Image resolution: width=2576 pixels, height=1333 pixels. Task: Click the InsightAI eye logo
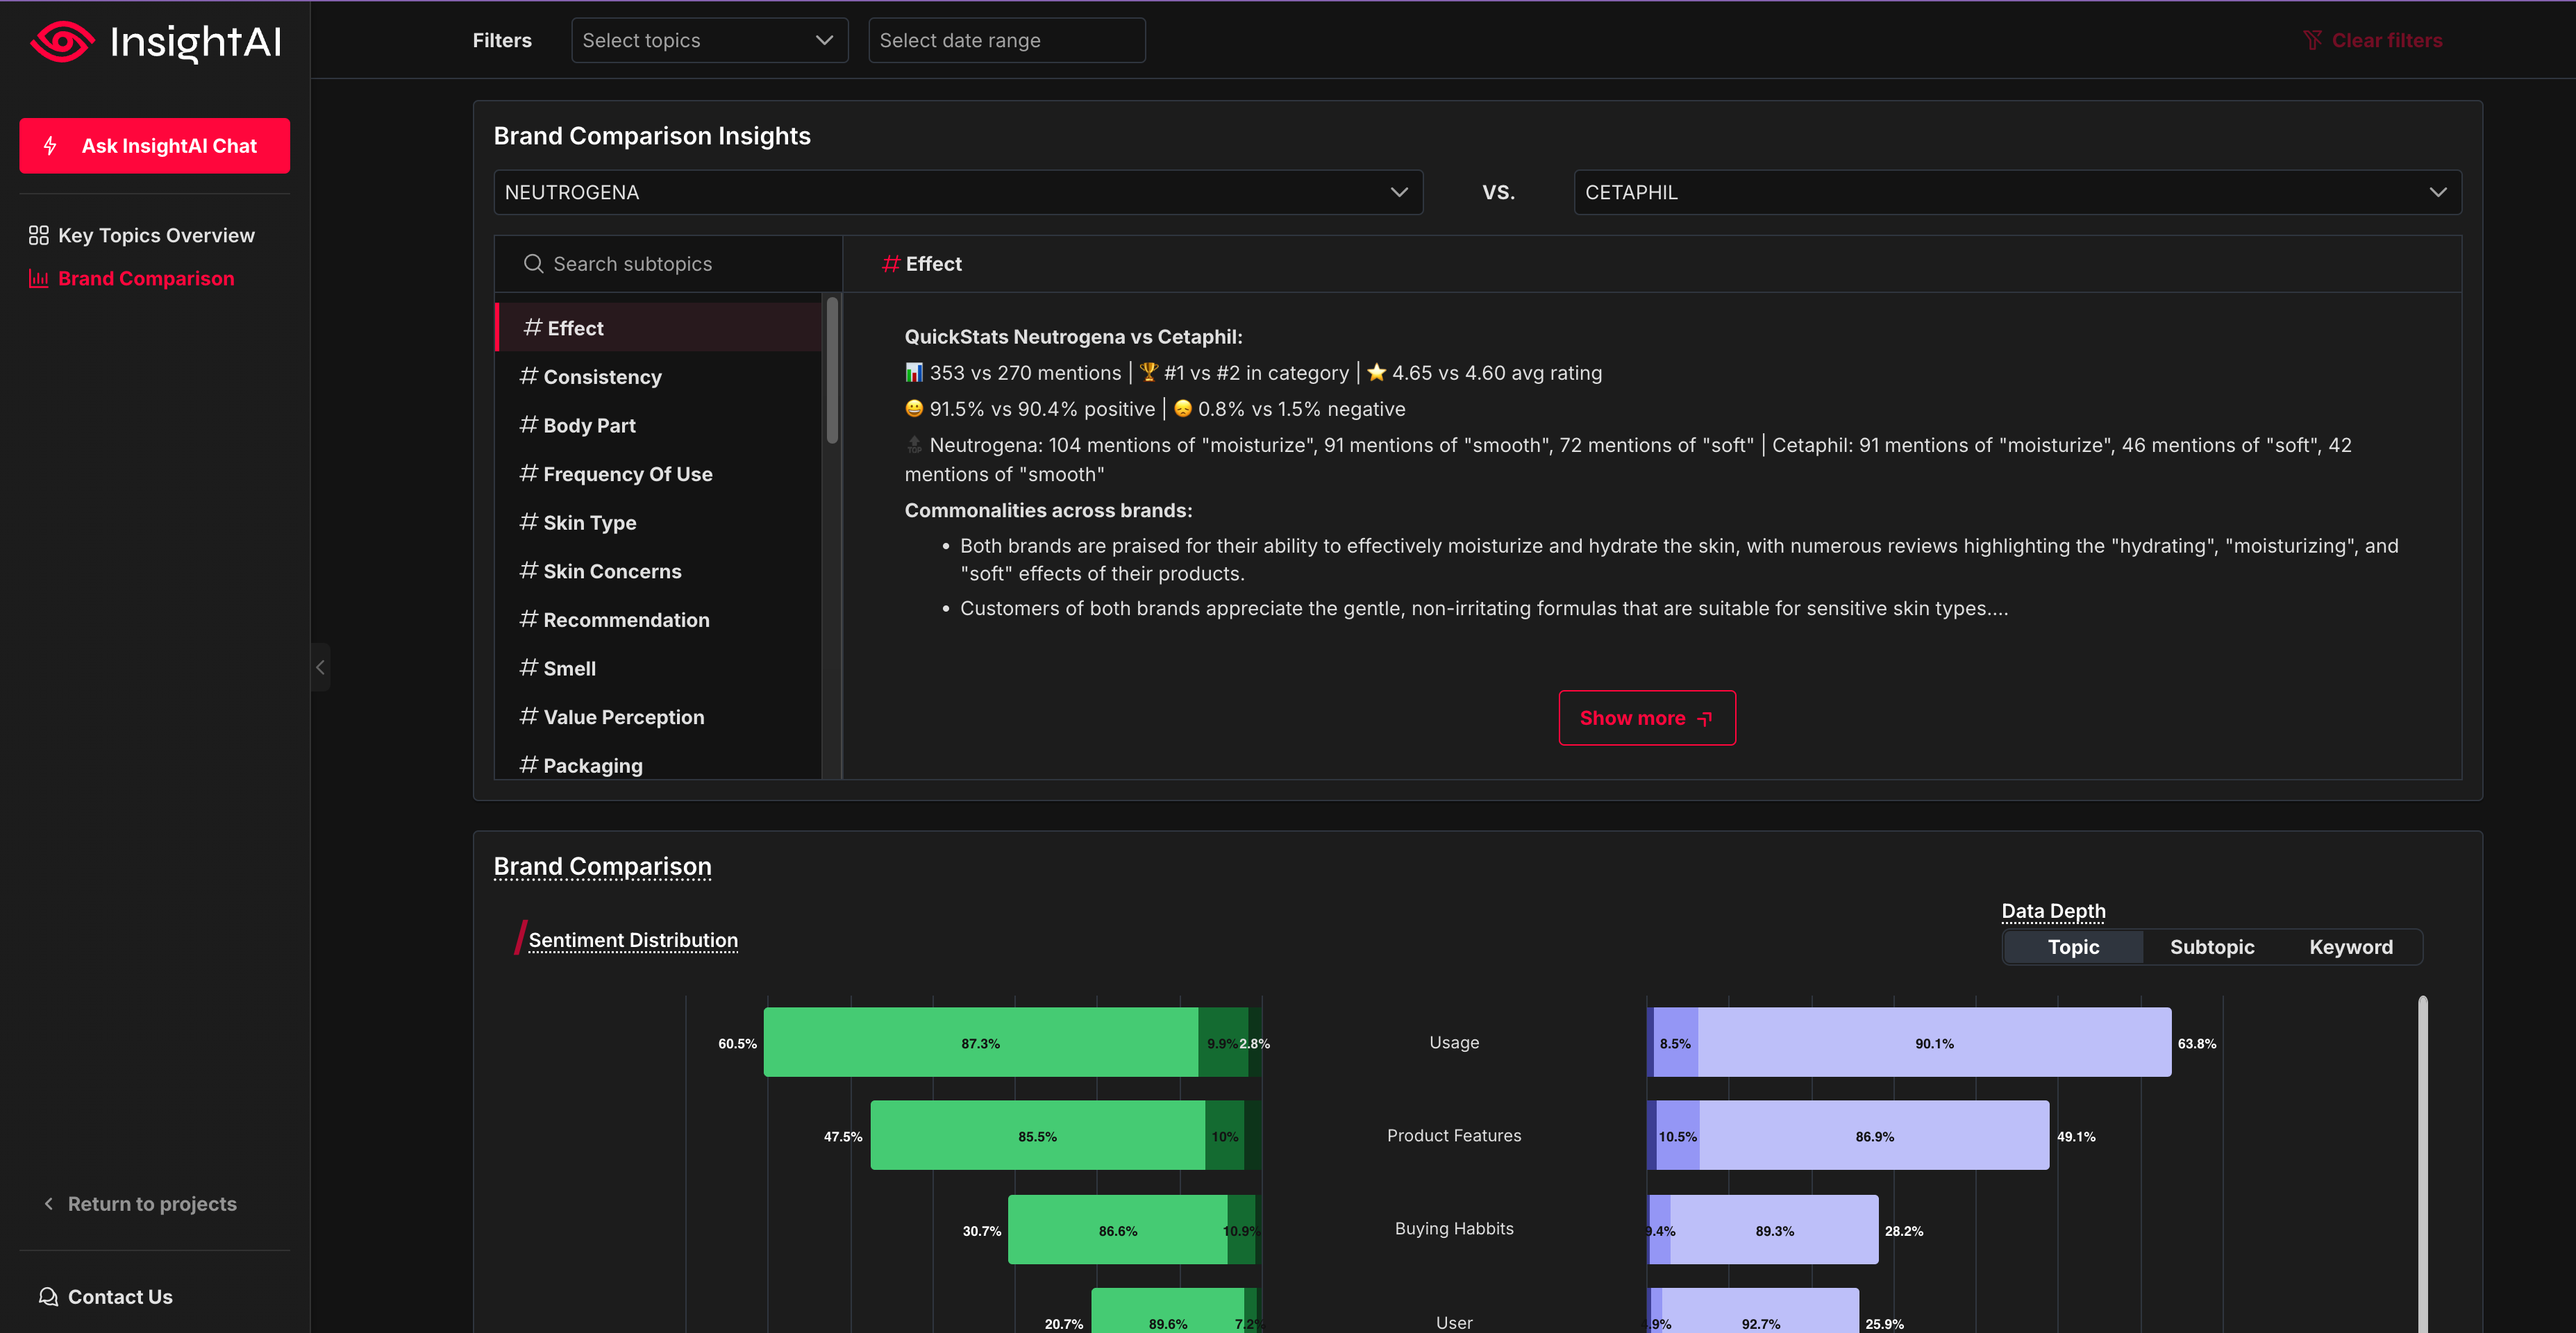tap(62, 42)
